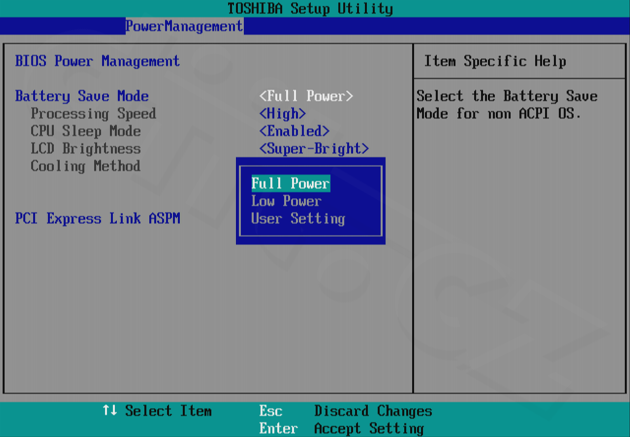Click the TOSHIBA Setup Utility title
Viewport: 630px width, 437px height.
click(310, 8)
